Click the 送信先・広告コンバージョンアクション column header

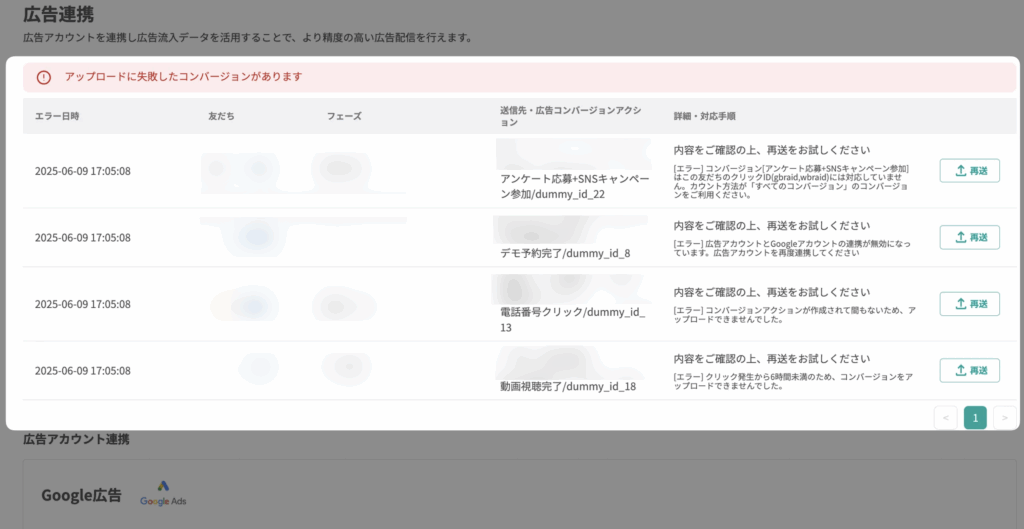pos(570,116)
